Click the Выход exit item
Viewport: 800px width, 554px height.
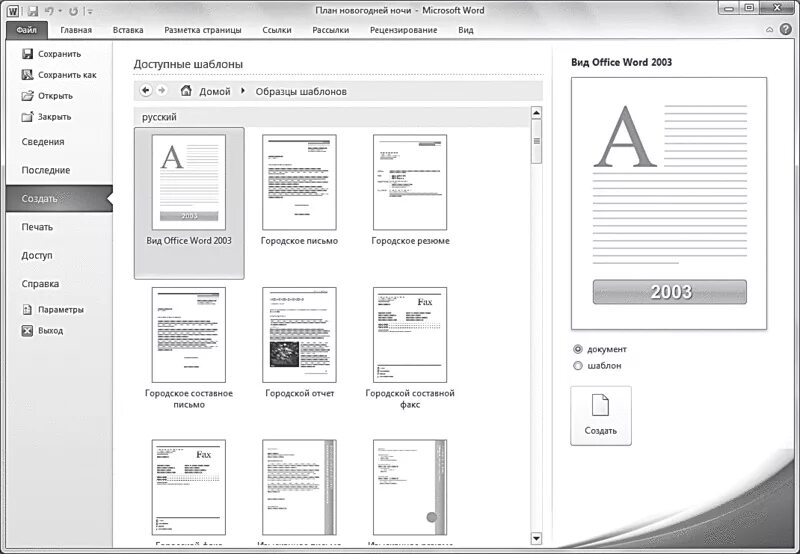tap(42, 330)
